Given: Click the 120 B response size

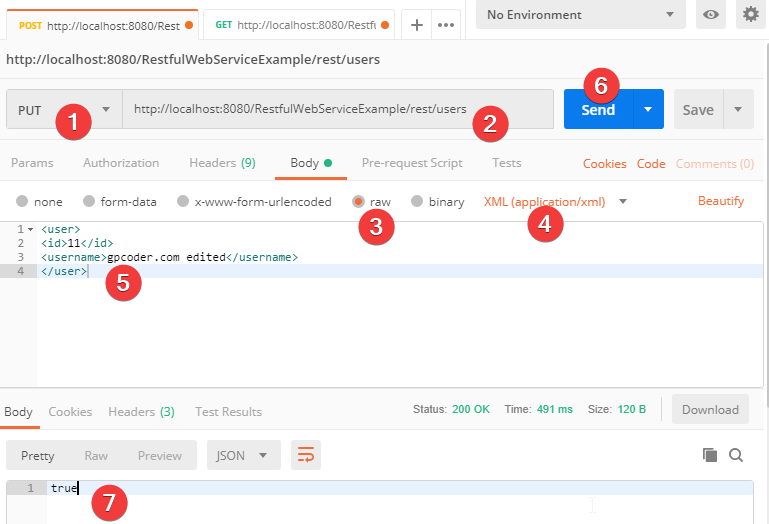Looking at the screenshot, I should coord(632,409).
